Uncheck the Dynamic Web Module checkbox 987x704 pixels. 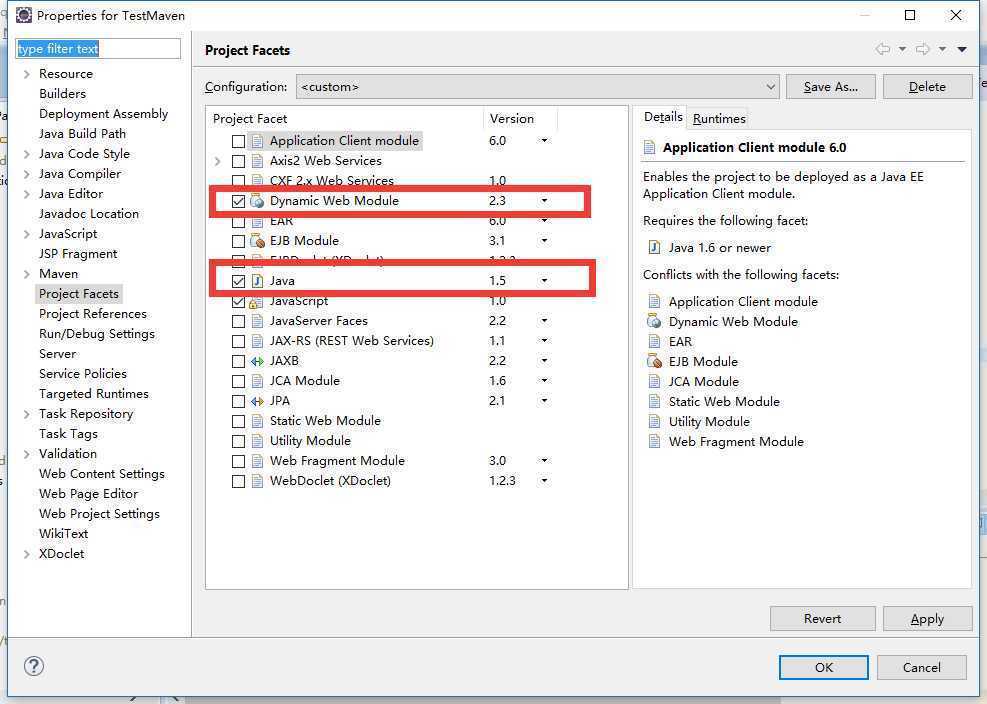coord(238,202)
